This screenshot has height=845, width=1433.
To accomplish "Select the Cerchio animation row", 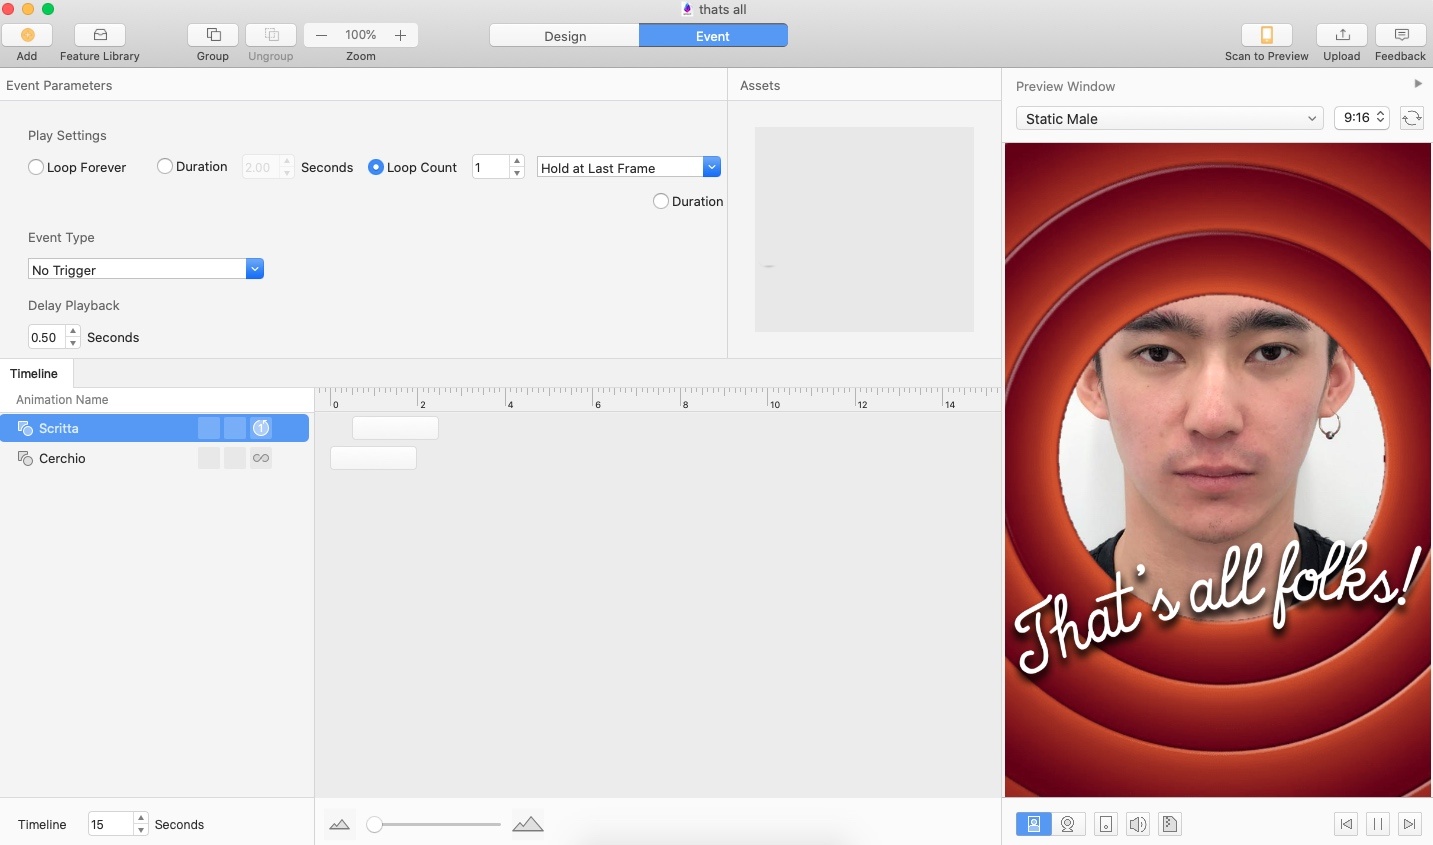I will (x=154, y=458).
